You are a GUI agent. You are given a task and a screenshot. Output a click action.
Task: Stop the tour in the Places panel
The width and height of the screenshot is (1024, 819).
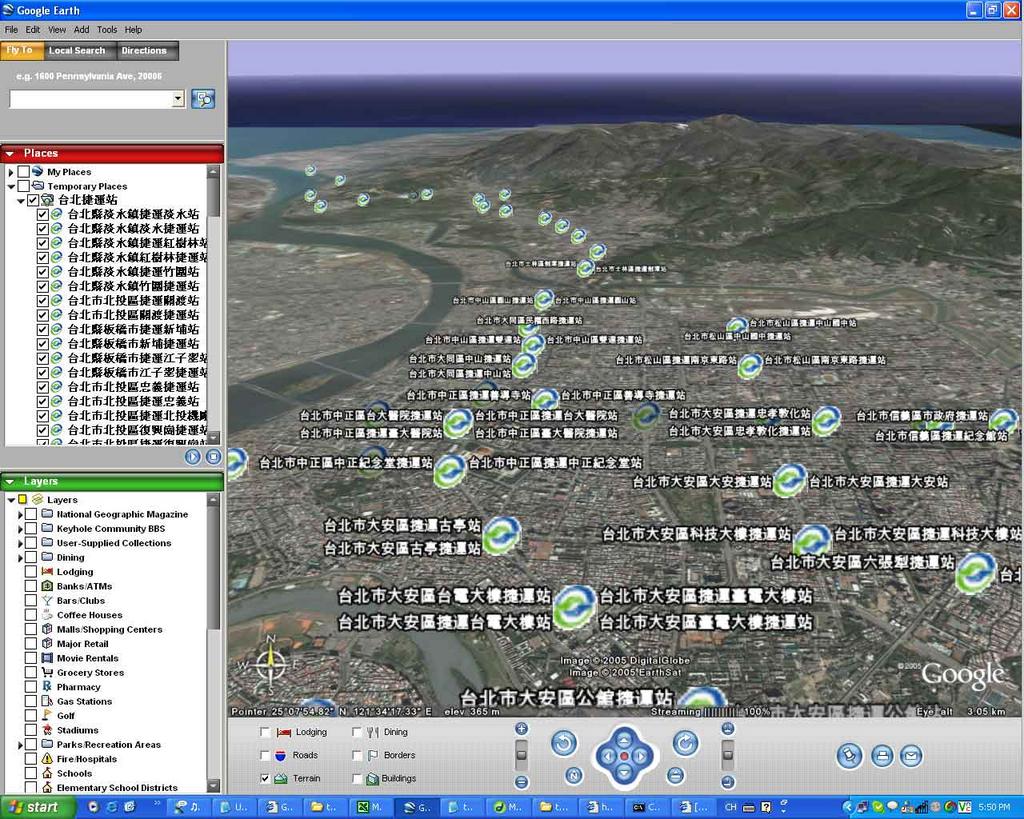click(214, 457)
